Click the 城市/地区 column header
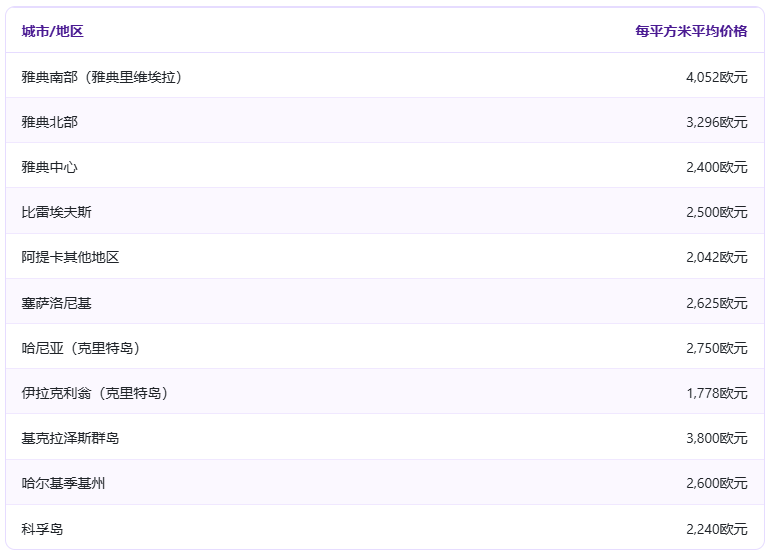 (x=52, y=31)
